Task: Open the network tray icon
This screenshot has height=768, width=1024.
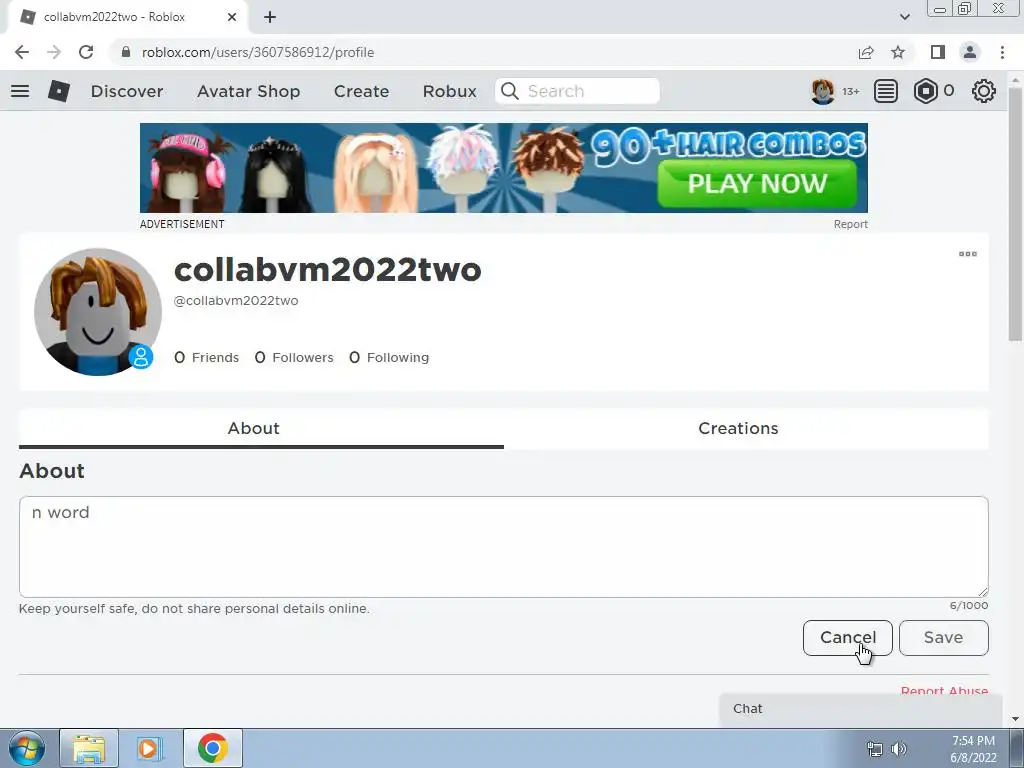Action: [x=874, y=749]
